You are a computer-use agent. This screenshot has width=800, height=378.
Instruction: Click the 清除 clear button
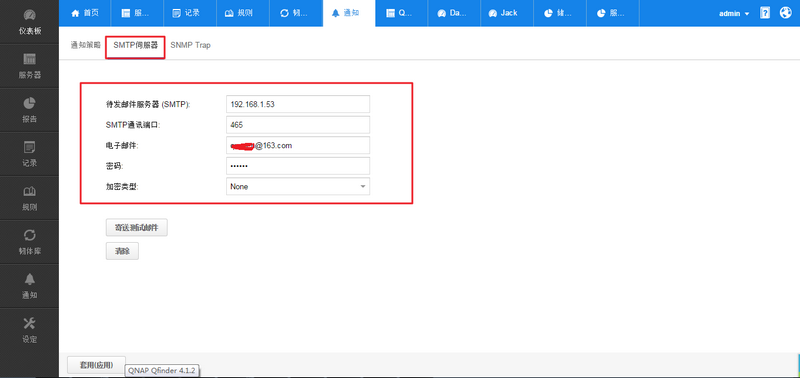pyautogui.click(x=122, y=251)
